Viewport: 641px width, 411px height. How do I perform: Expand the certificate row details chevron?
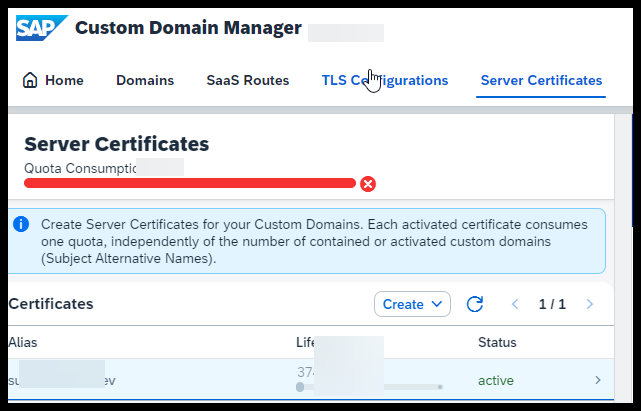(598, 380)
